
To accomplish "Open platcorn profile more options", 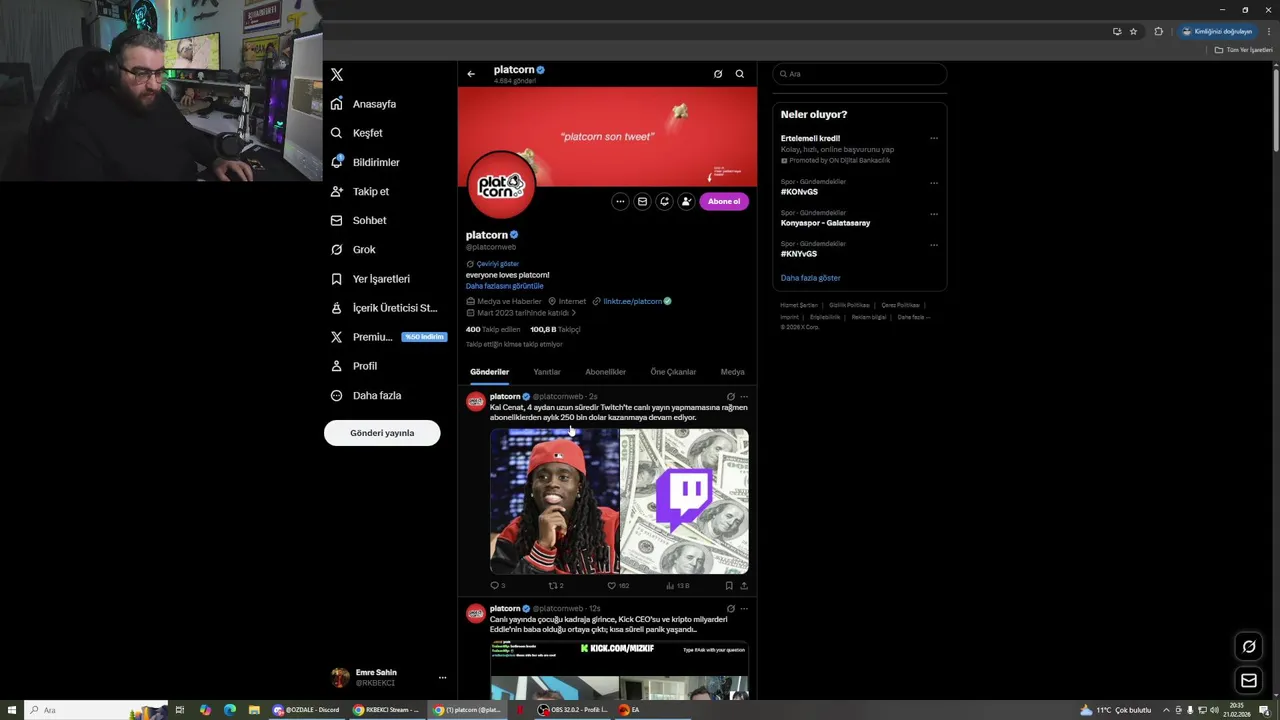I will [620, 201].
